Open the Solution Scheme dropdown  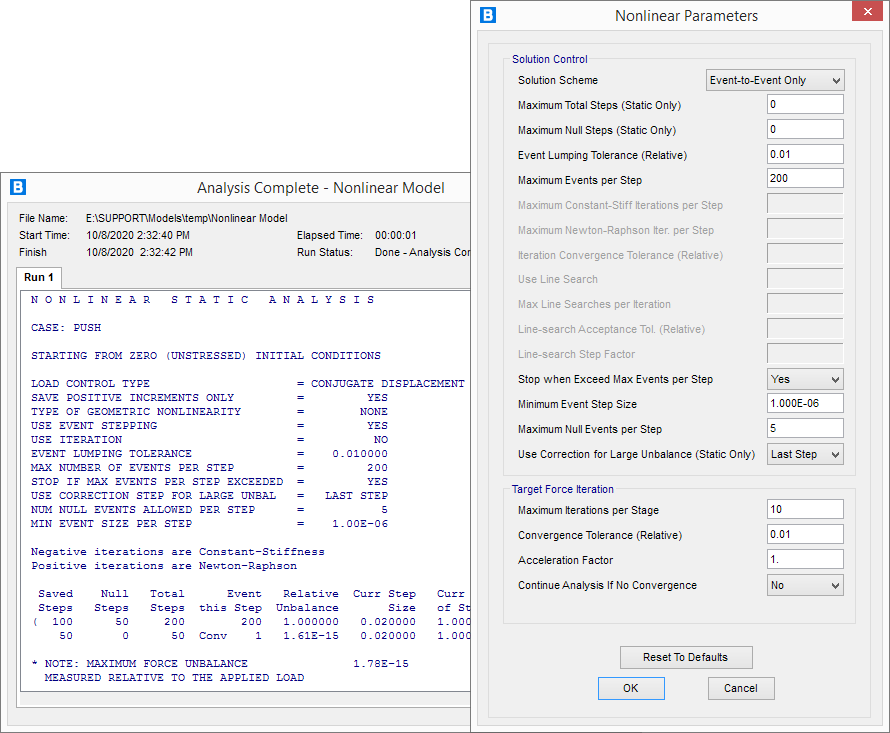tap(775, 80)
